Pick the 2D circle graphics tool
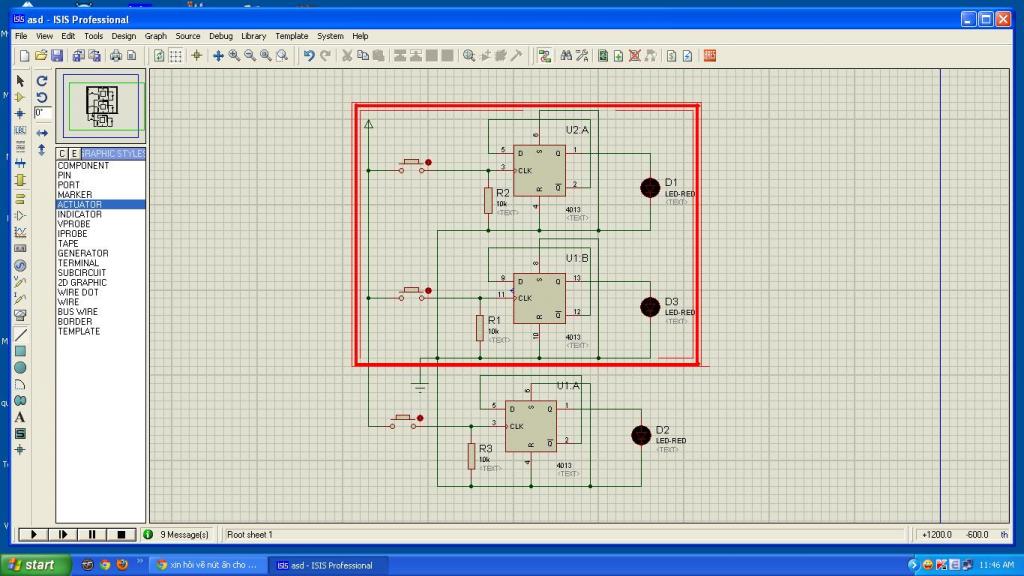Screen dimensions: 1024x576 [x=20, y=368]
